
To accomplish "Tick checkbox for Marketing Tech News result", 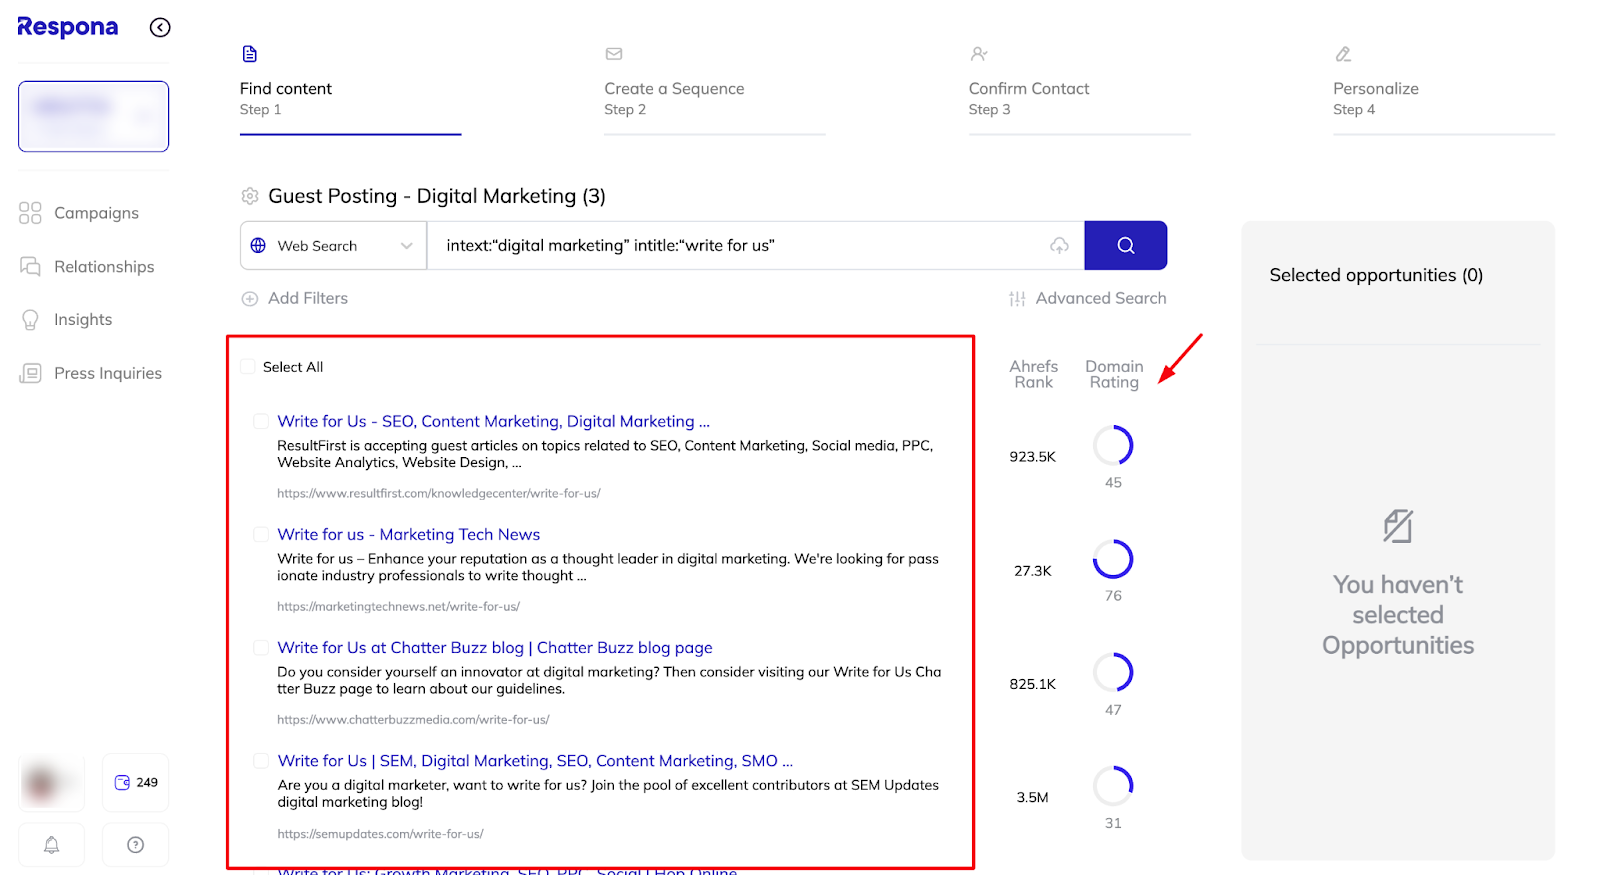I will 261,535.
